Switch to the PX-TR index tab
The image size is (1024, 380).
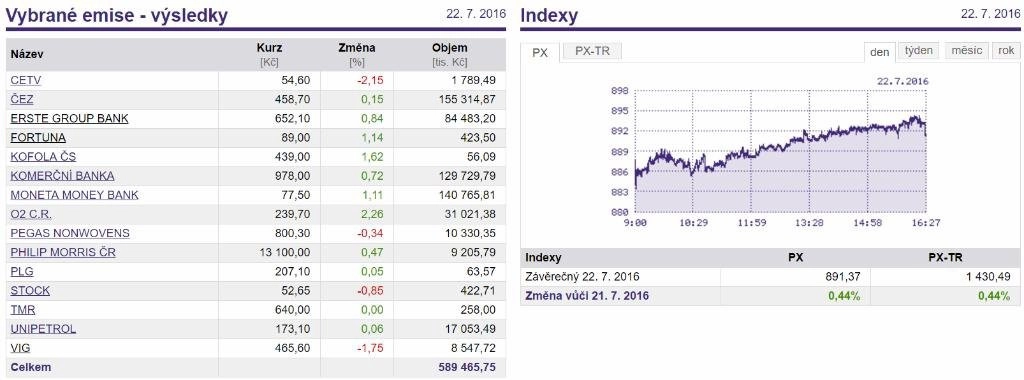coord(592,51)
